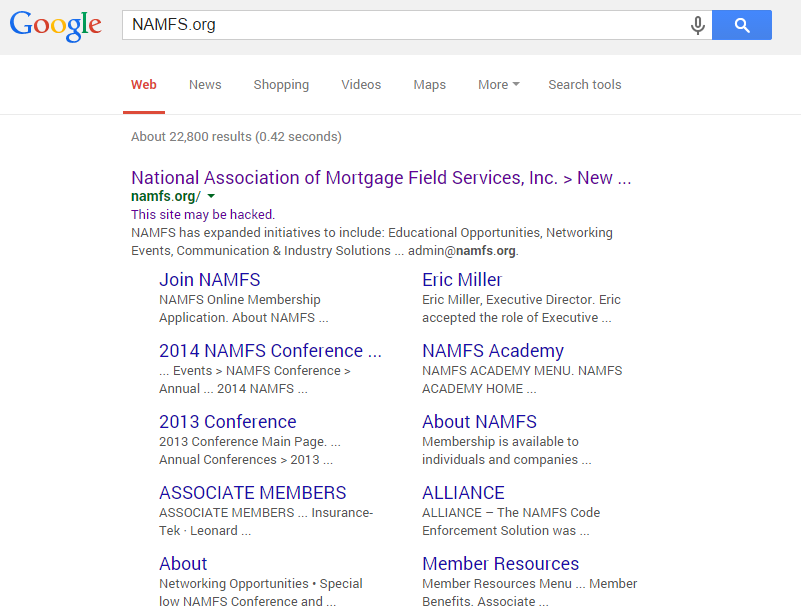Switch to the Shopping tab
Viewport: 801px width, 610px height.
[x=281, y=85]
